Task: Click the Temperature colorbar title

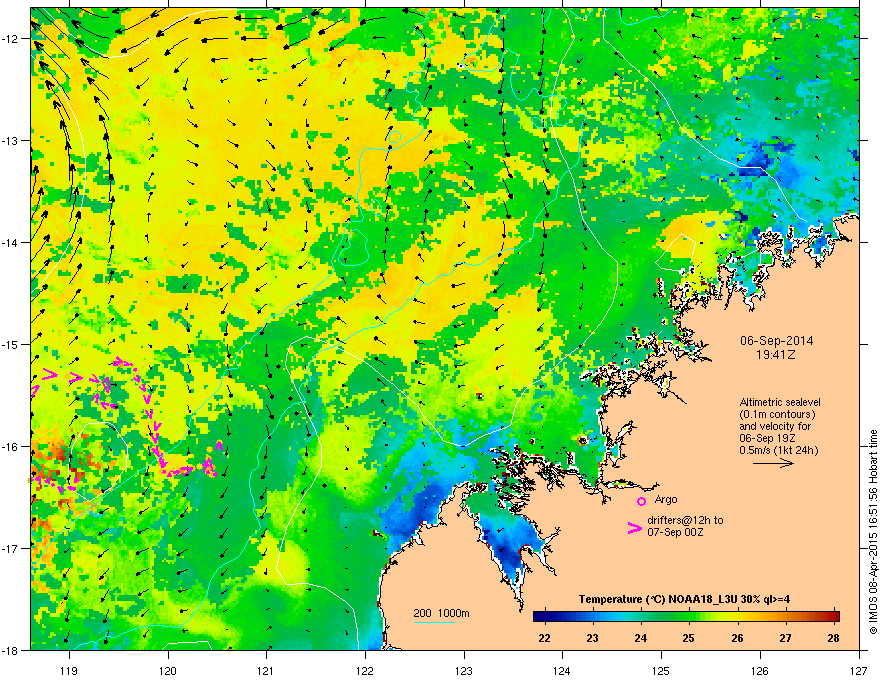Action: click(684, 599)
